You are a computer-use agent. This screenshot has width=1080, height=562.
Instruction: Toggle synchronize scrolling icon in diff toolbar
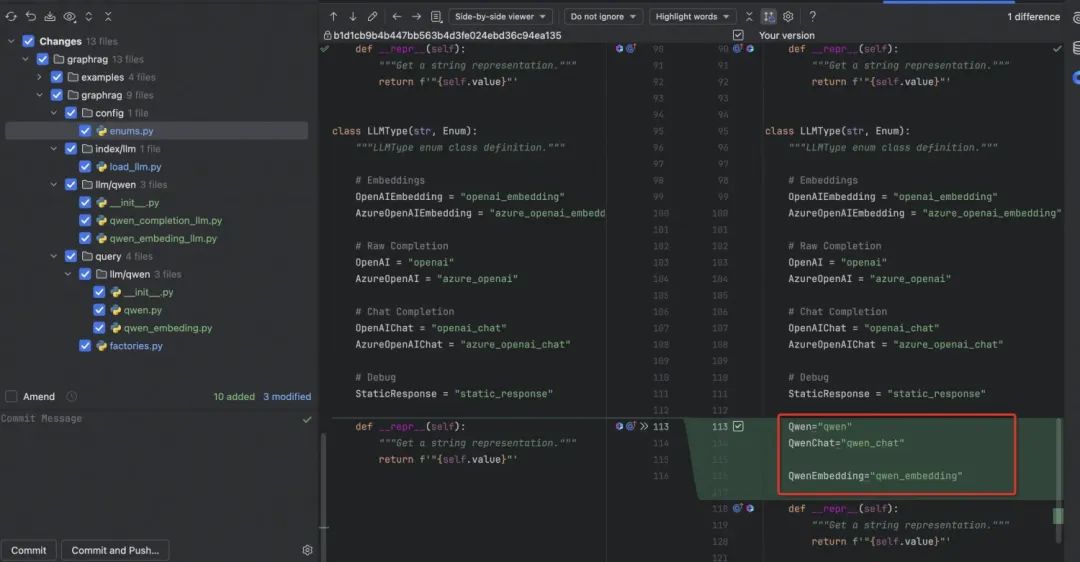pos(768,17)
